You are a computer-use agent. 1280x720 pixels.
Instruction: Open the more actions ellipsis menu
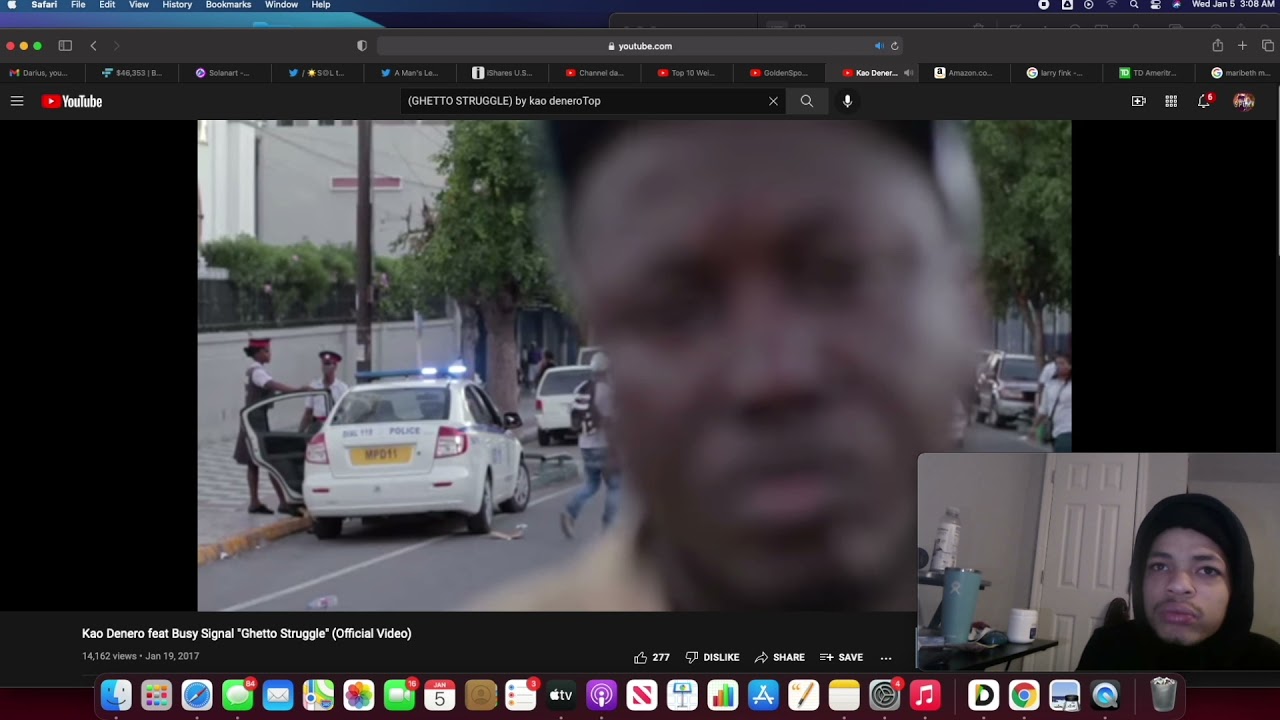885,657
